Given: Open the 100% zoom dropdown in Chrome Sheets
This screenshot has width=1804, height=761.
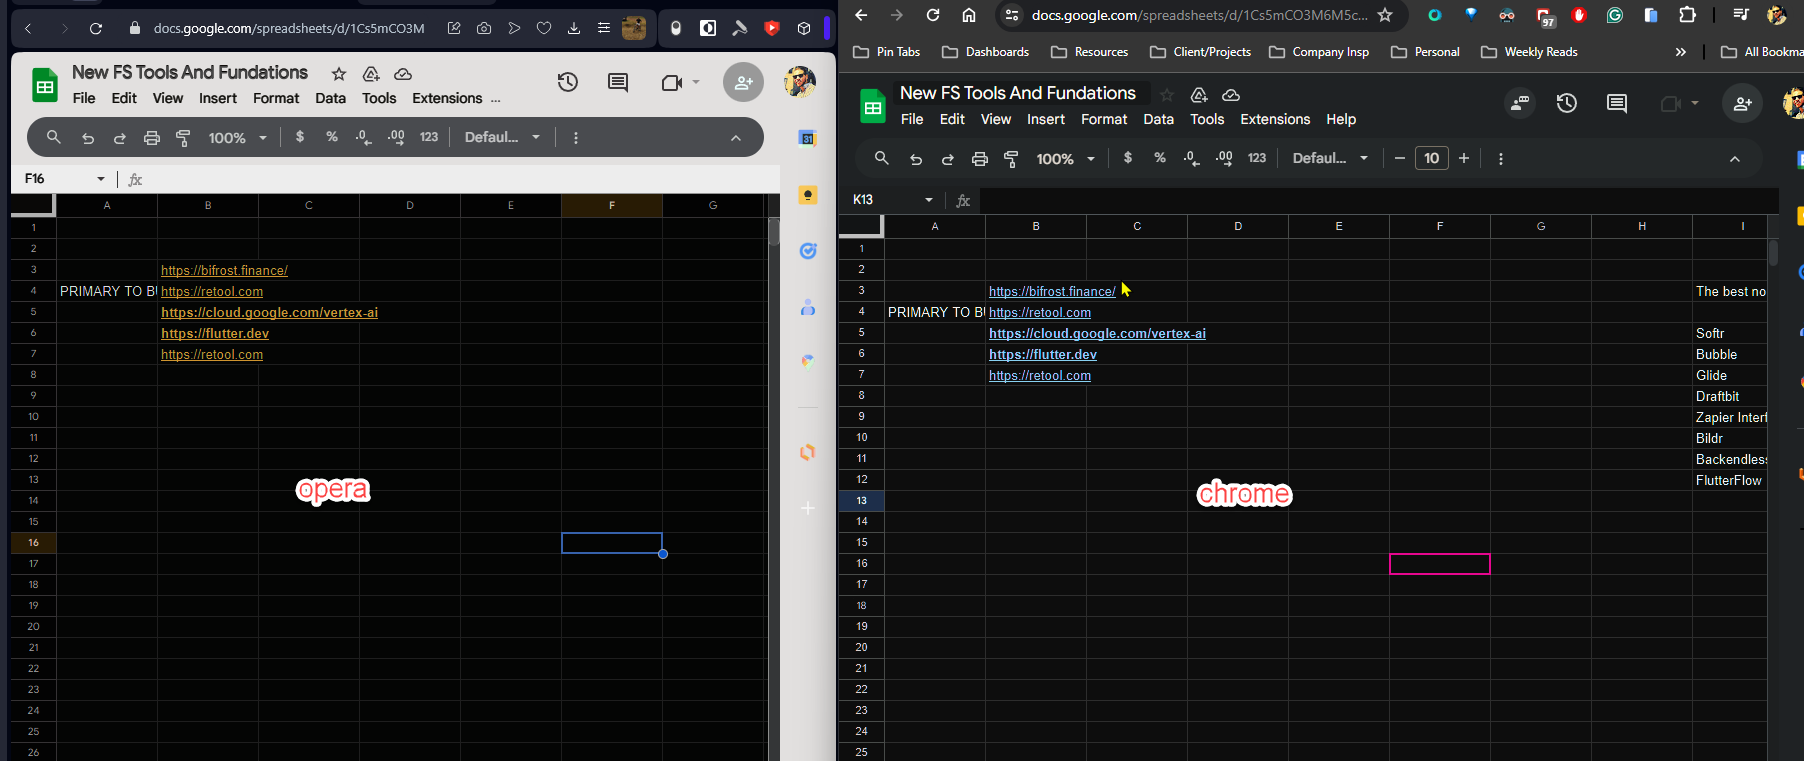Looking at the screenshot, I should pyautogui.click(x=1066, y=159).
